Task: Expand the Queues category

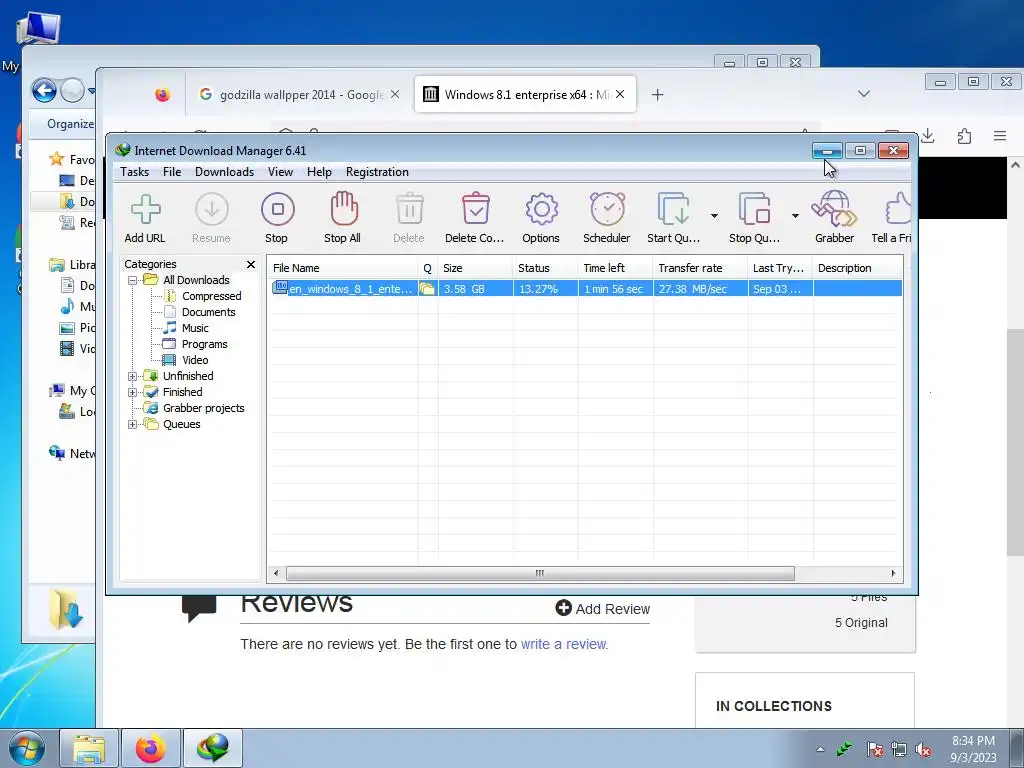Action: click(x=133, y=424)
